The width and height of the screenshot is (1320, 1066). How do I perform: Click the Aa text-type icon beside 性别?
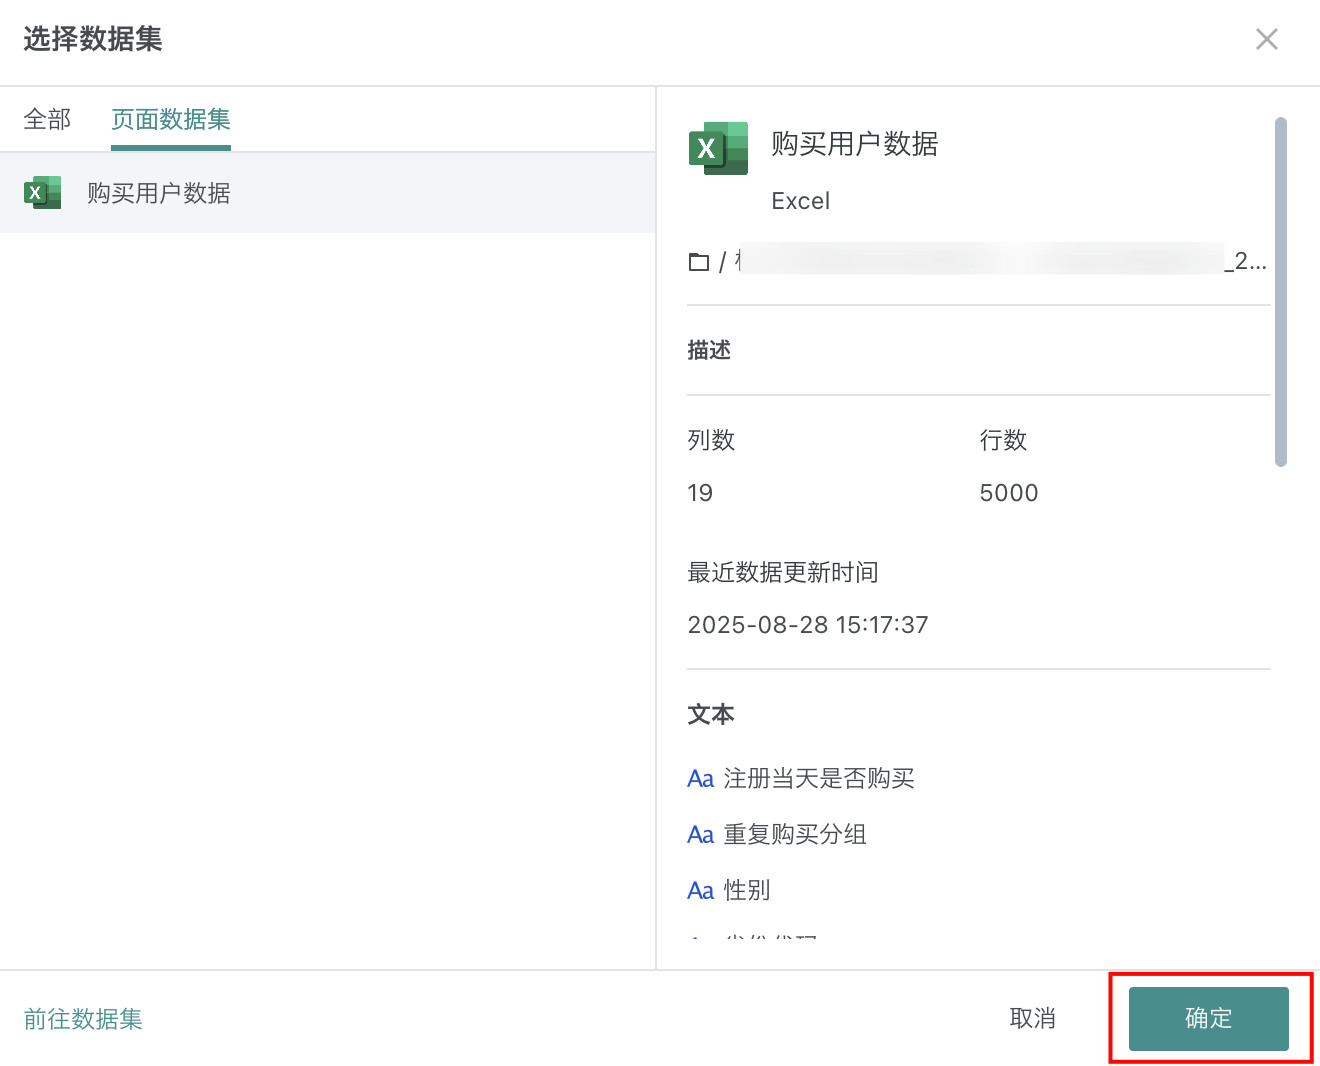(x=700, y=891)
